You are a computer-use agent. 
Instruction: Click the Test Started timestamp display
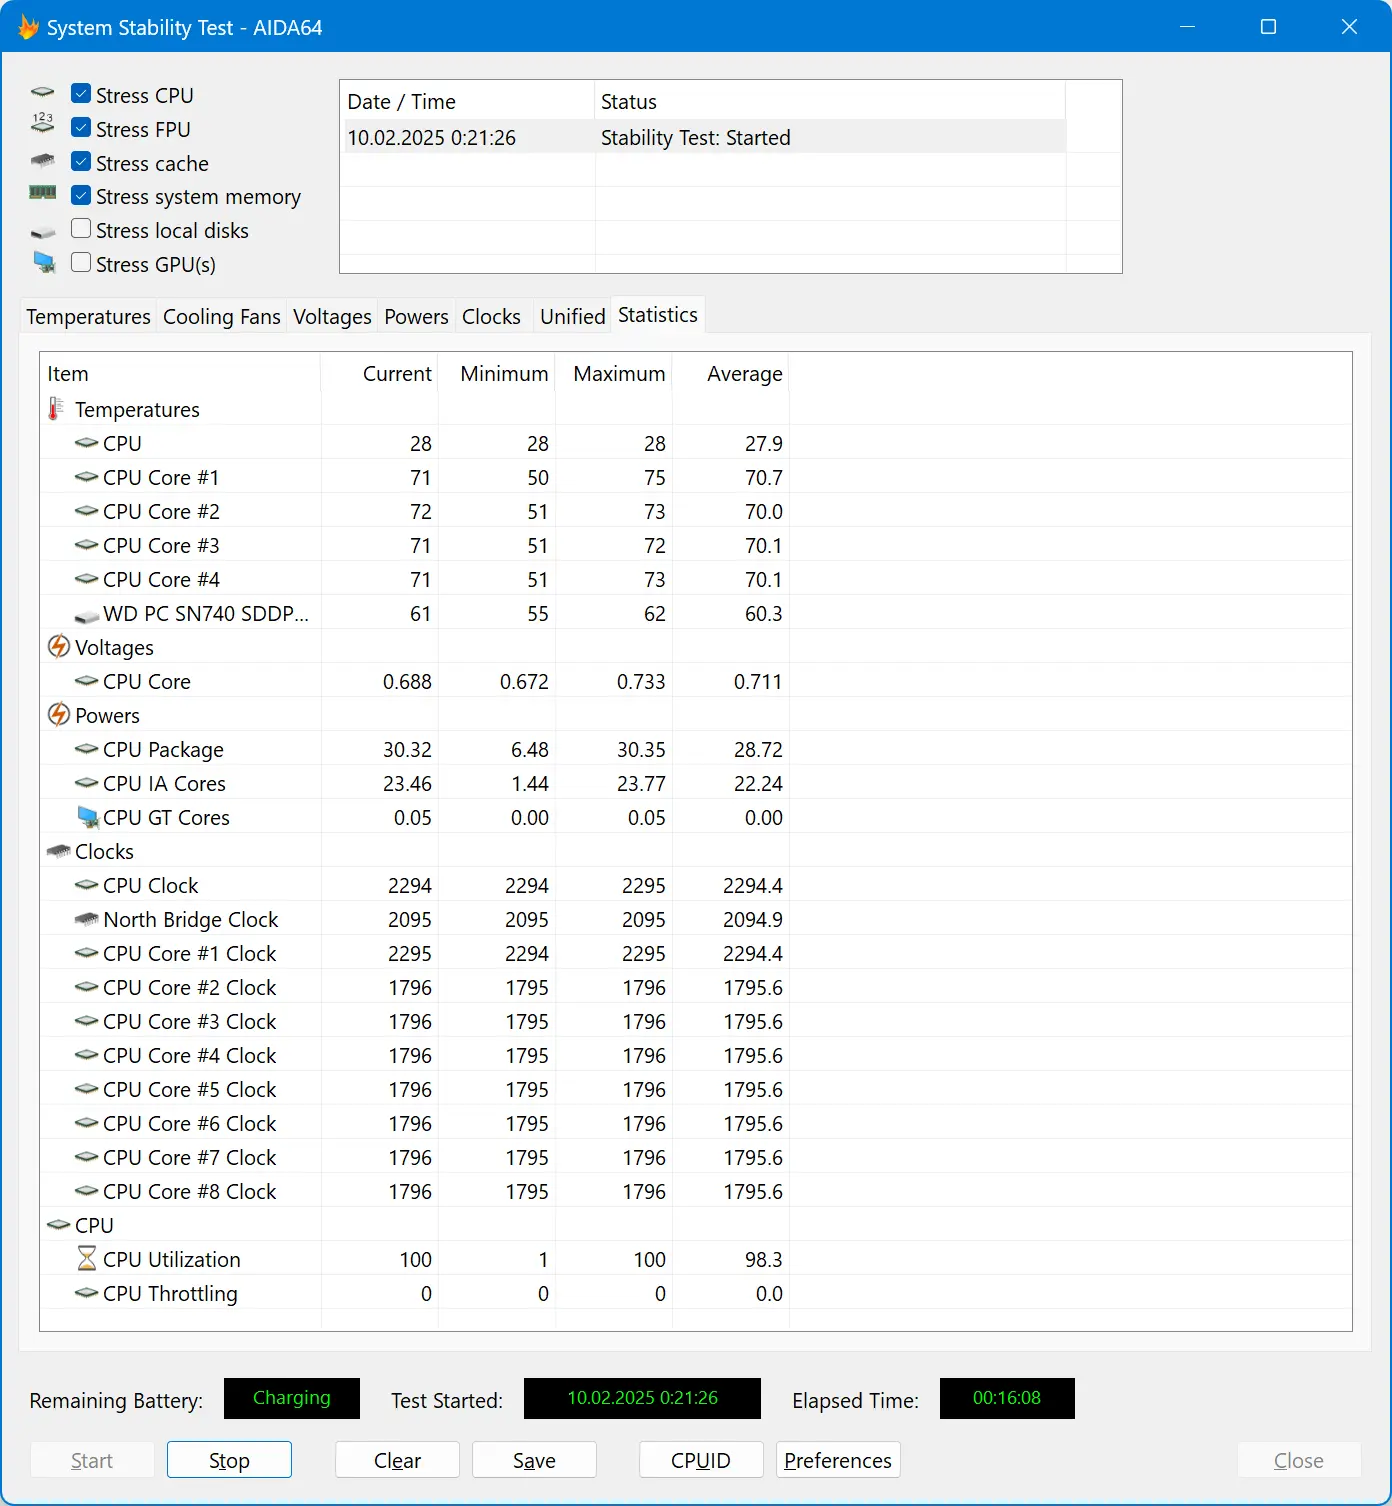point(642,1398)
